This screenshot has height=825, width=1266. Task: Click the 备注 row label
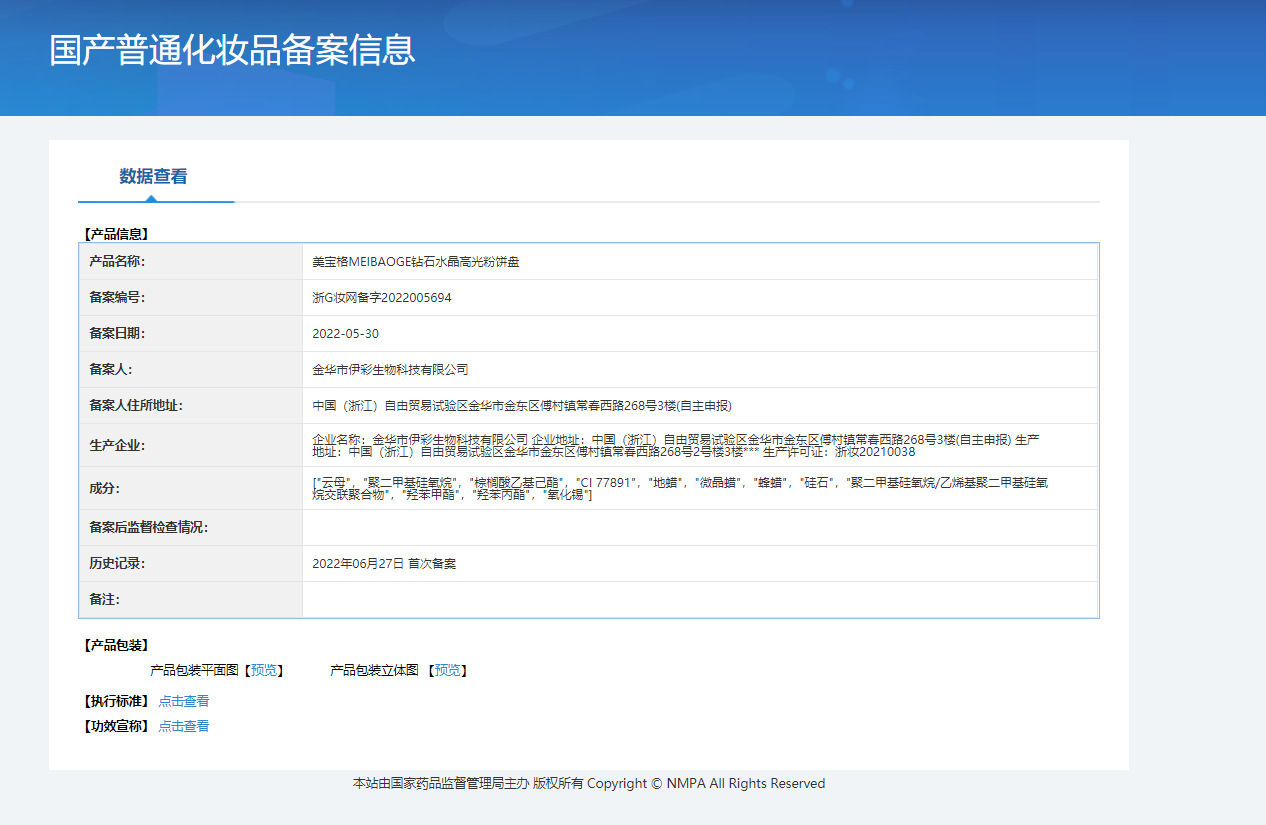[x=105, y=600]
